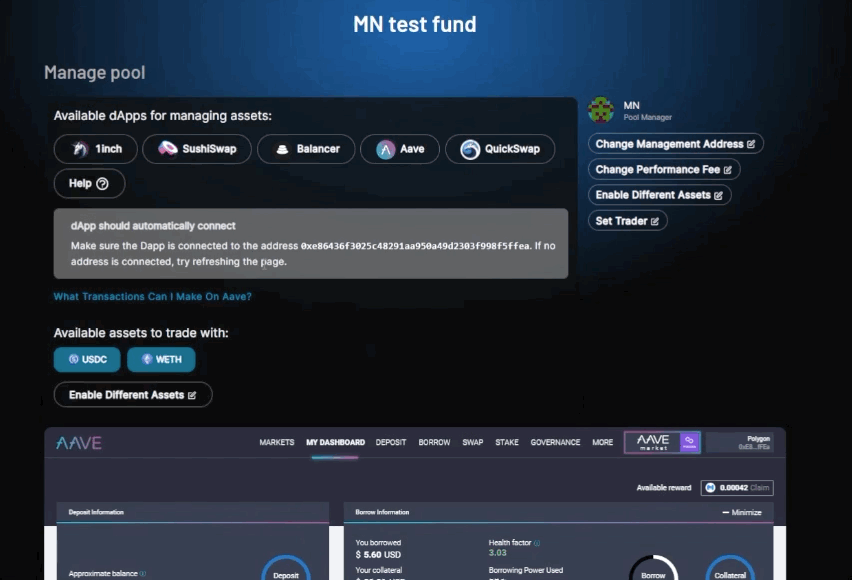Click the 1inch unicorn logo icon
852x580 pixels.
click(80, 149)
